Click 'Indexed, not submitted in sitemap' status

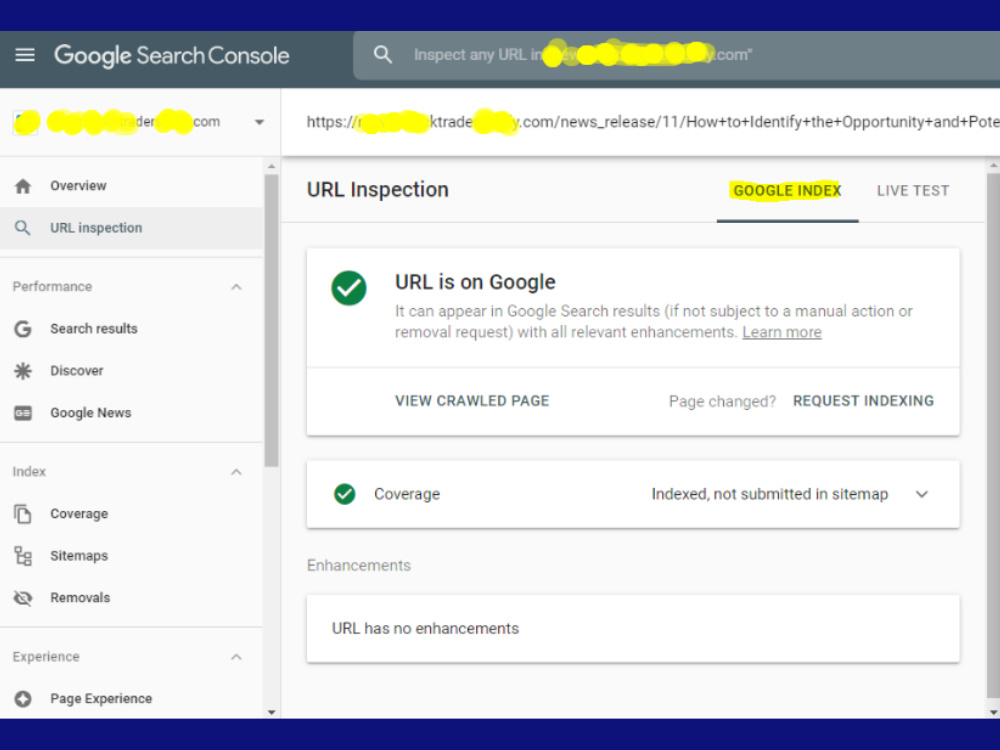tap(770, 494)
